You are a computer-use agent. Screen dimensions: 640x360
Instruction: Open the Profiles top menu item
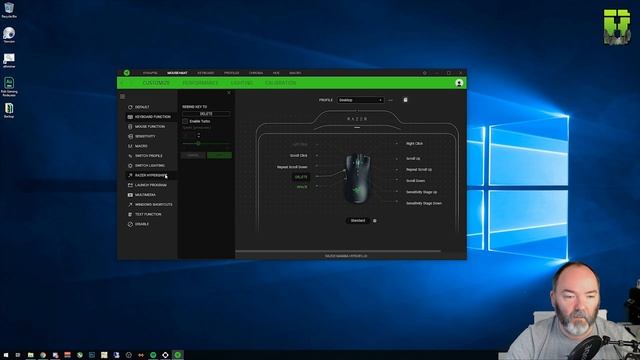(231, 73)
